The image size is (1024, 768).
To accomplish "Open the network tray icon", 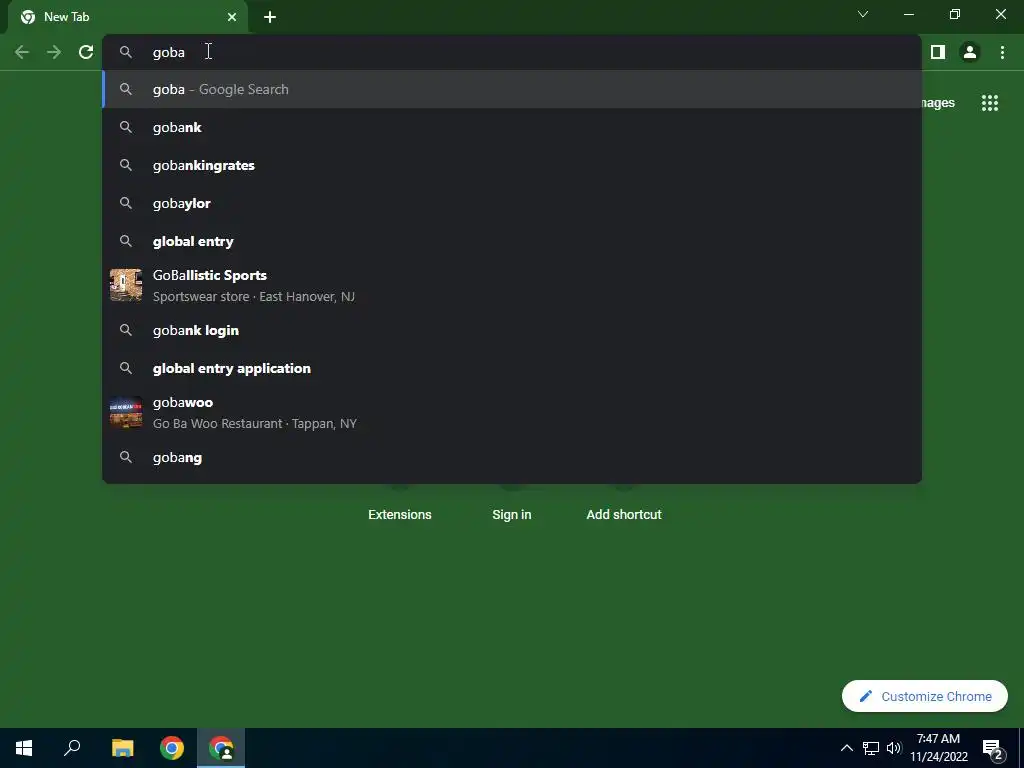I will click(x=871, y=748).
